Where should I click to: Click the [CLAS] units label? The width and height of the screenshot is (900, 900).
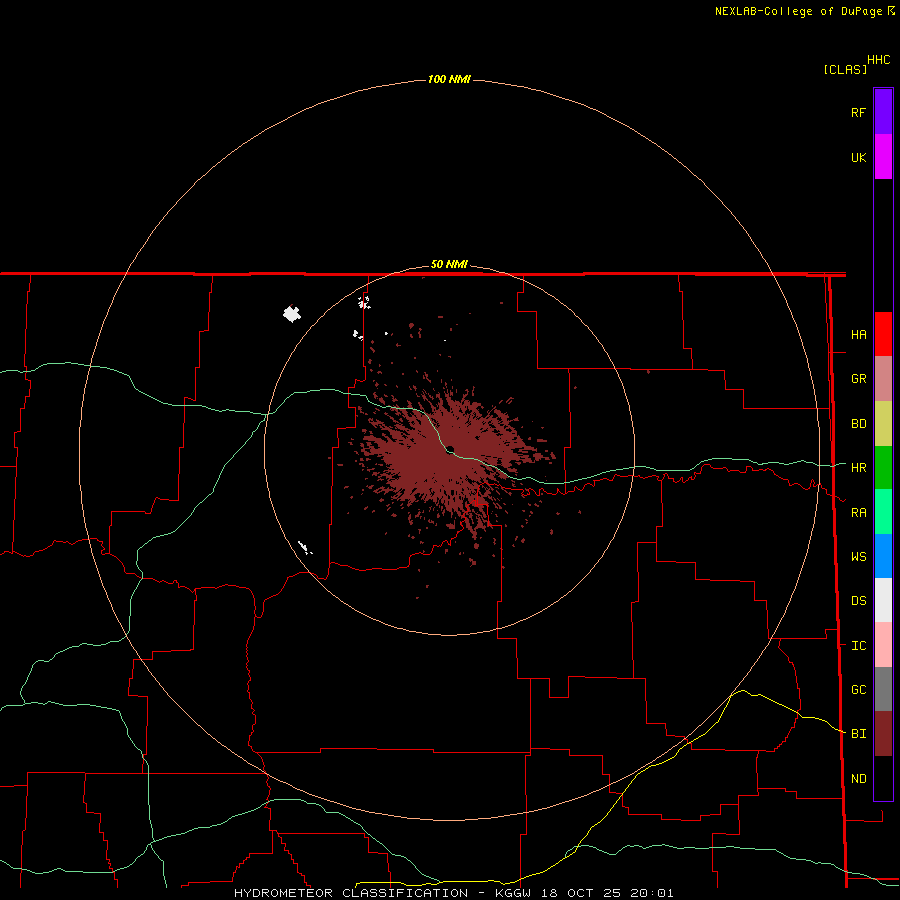[845, 69]
